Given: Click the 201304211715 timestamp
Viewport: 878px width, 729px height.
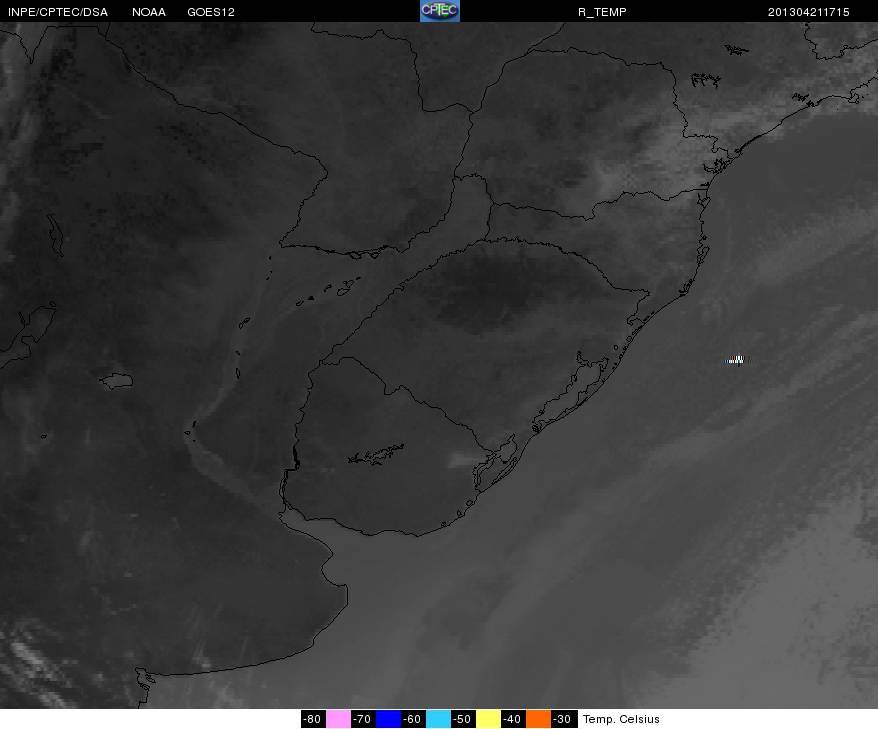Looking at the screenshot, I should pyautogui.click(x=809, y=12).
